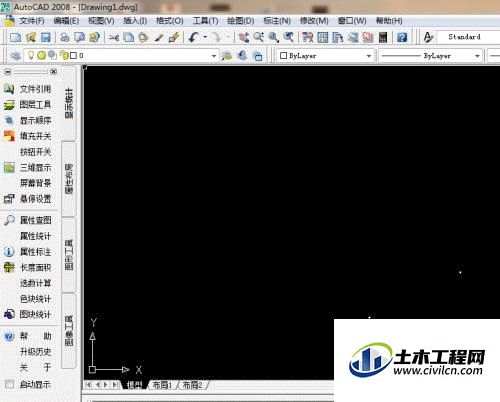The width and height of the screenshot is (500, 402).
Task: Open the 修改(M) menu
Action: click(x=314, y=21)
